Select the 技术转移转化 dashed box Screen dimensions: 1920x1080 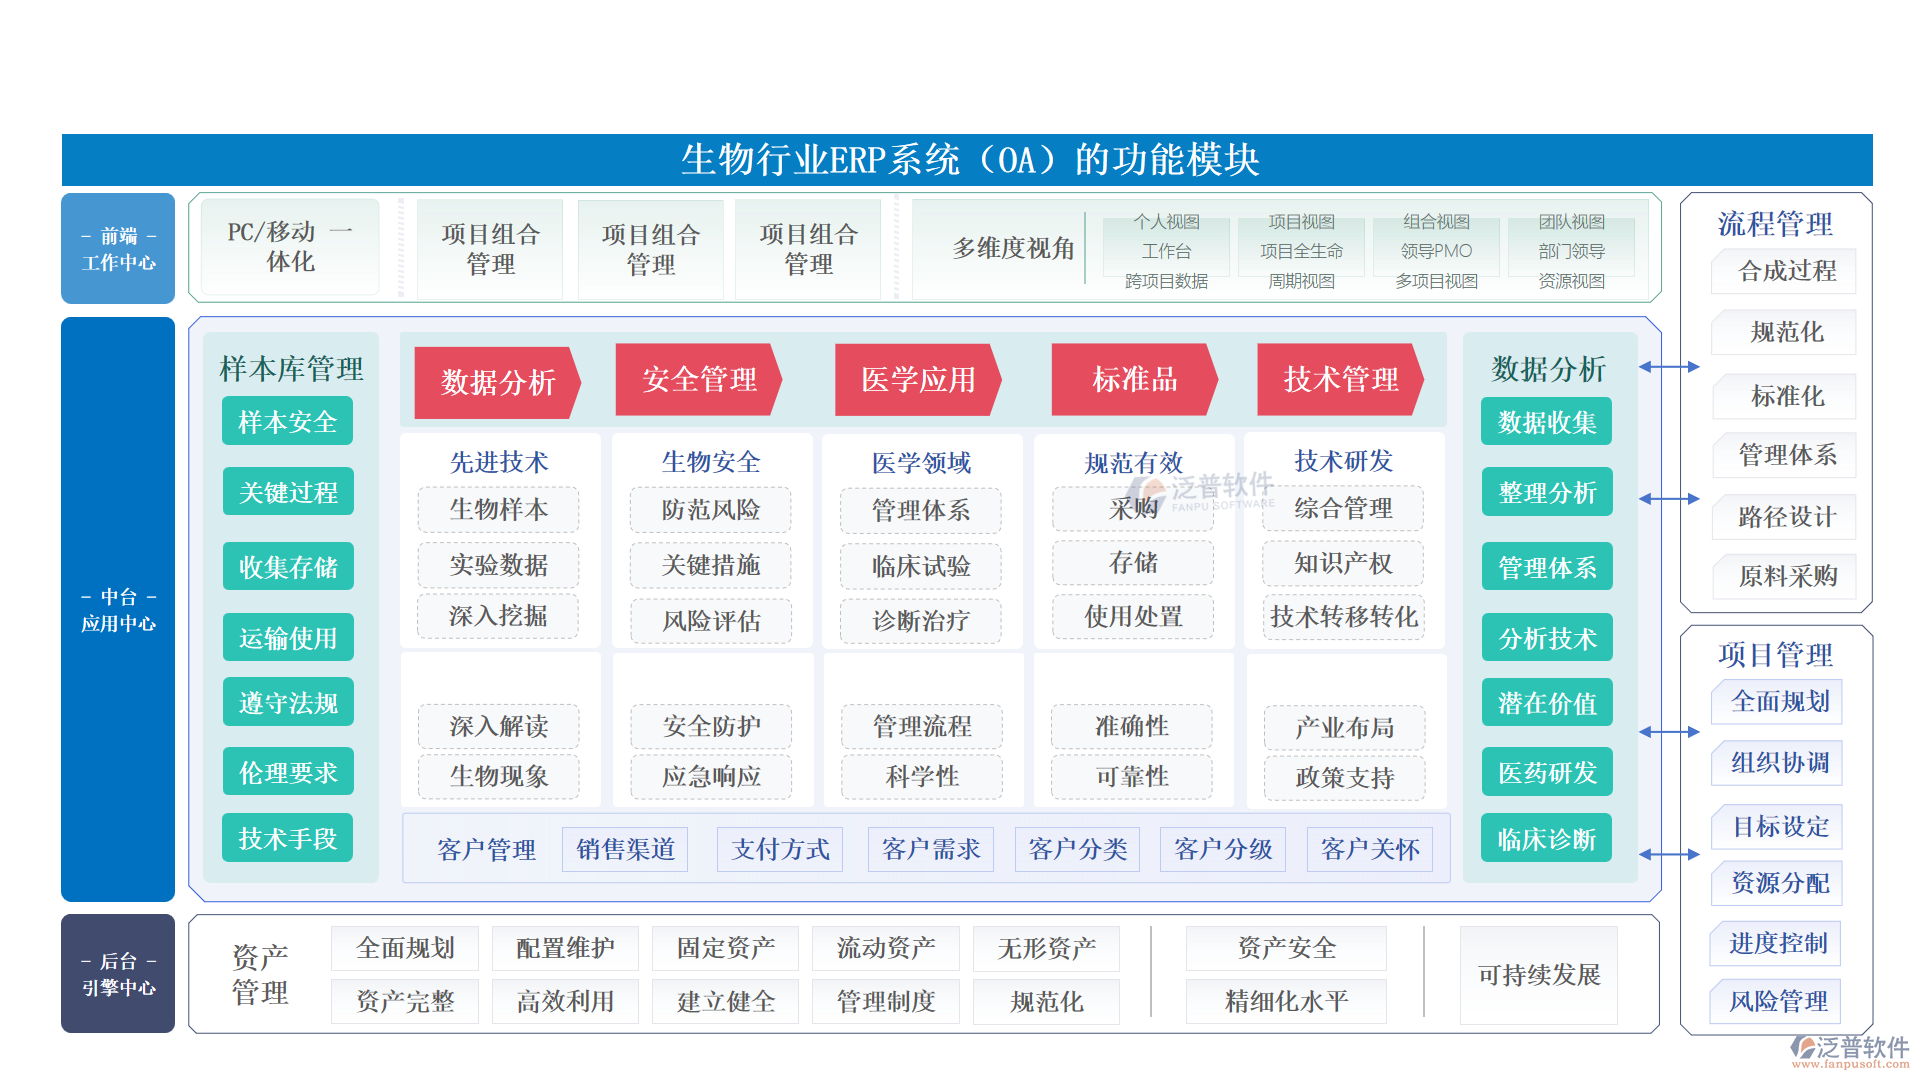pos(1343,617)
